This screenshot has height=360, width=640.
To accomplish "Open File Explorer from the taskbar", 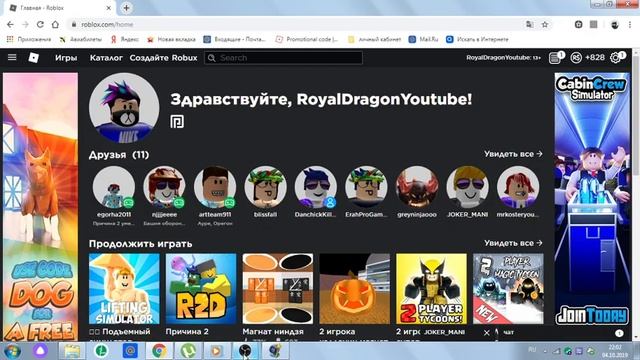I will point(72,351).
